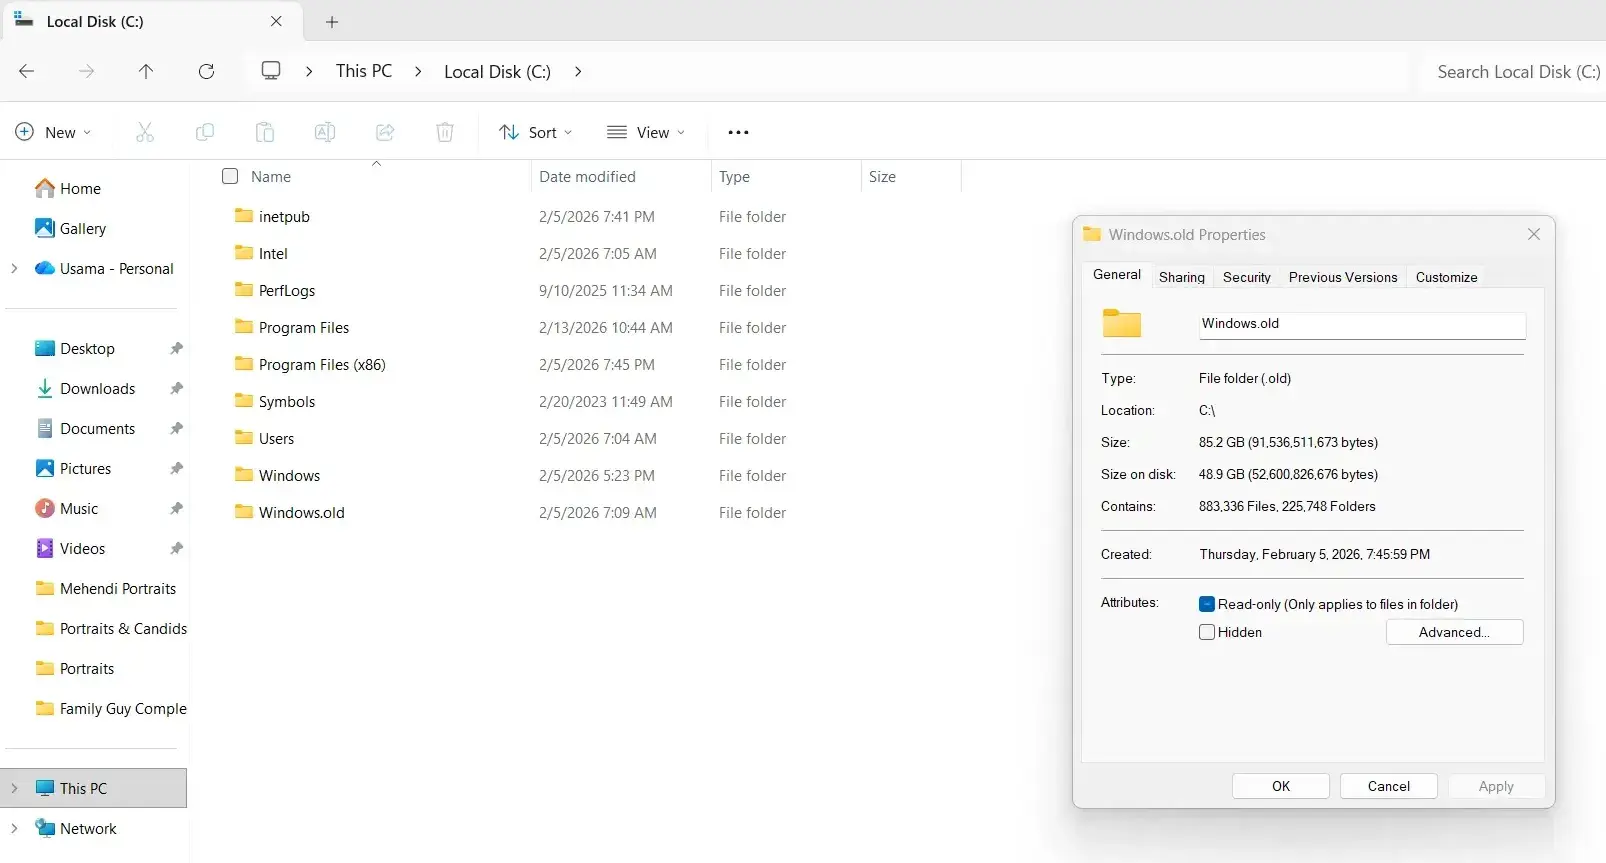Click the Paste clipboard icon

pyautogui.click(x=265, y=132)
